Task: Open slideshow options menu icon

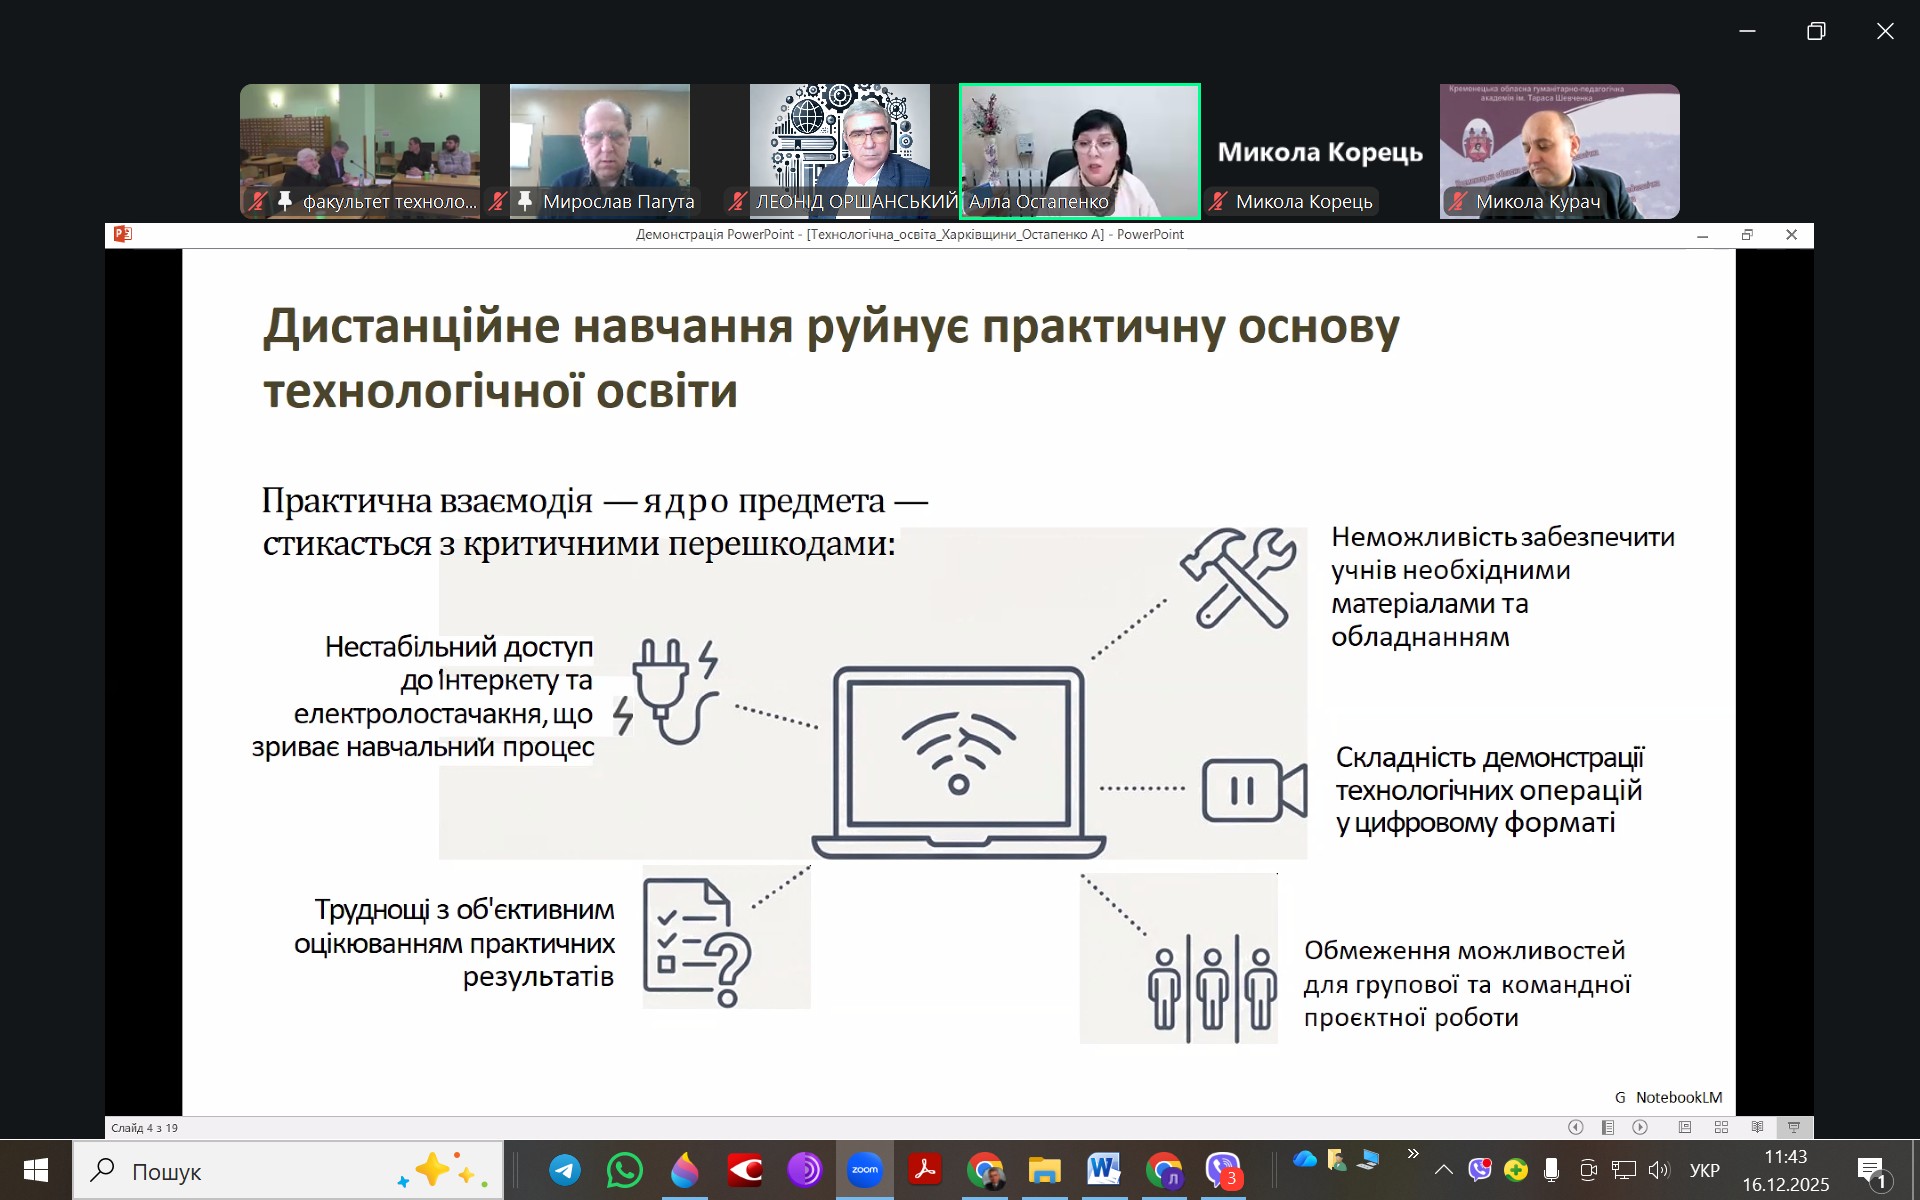Action: [x=1608, y=1127]
